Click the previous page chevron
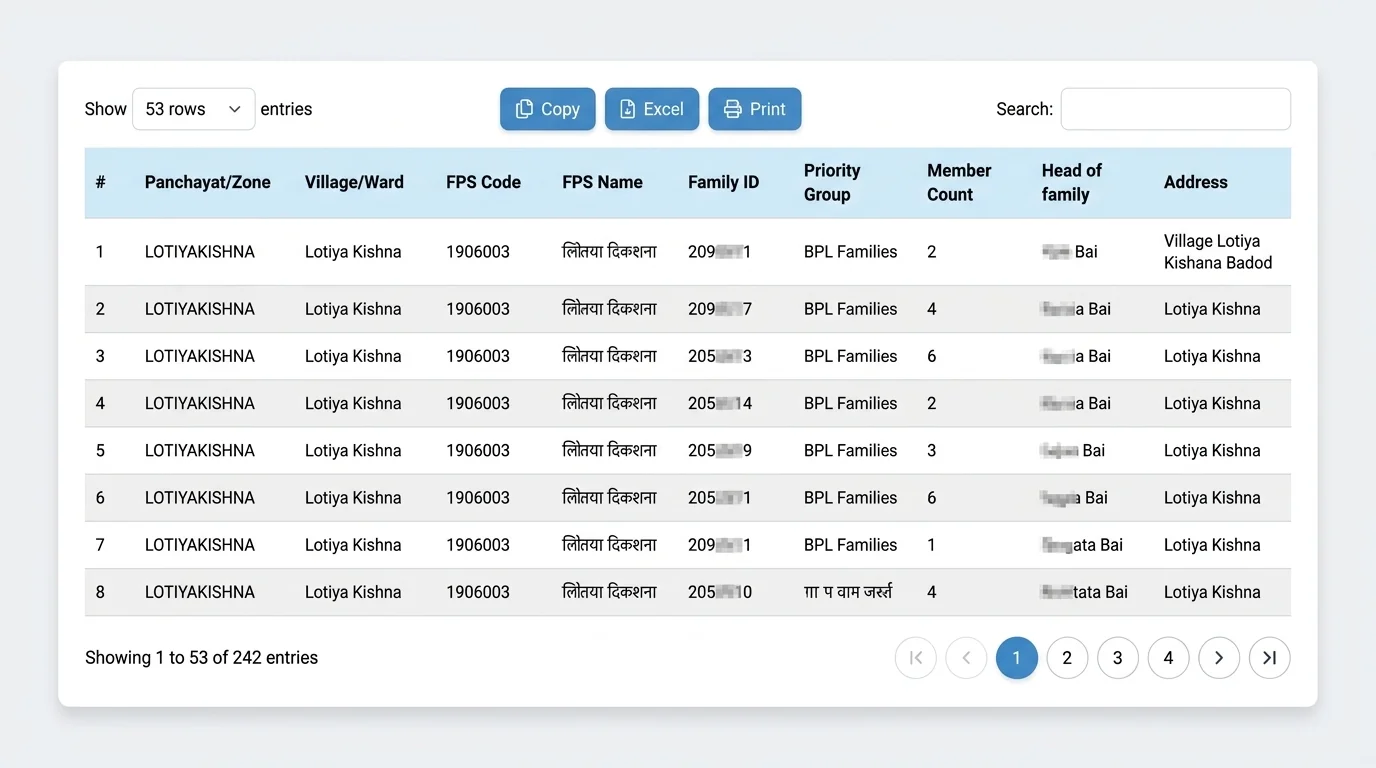This screenshot has width=1376, height=768. click(966, 658)
